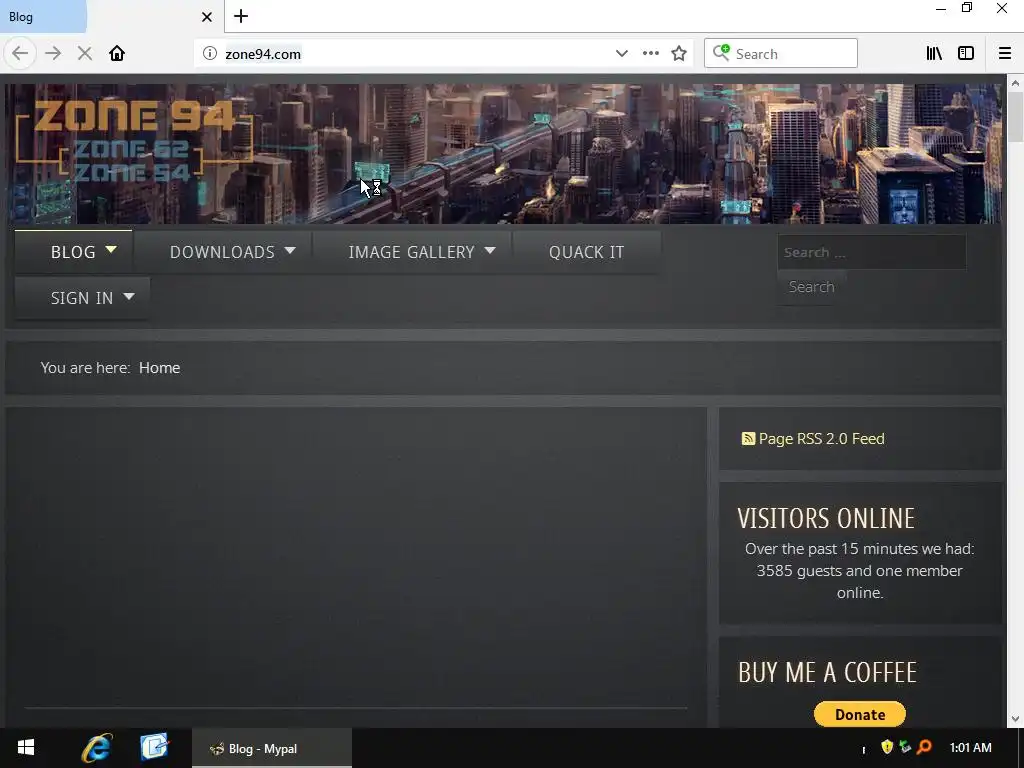This screenshot has width=1024, height=768.
Task: Open the SIGN IN menu
Action: [x=82, y=298]
